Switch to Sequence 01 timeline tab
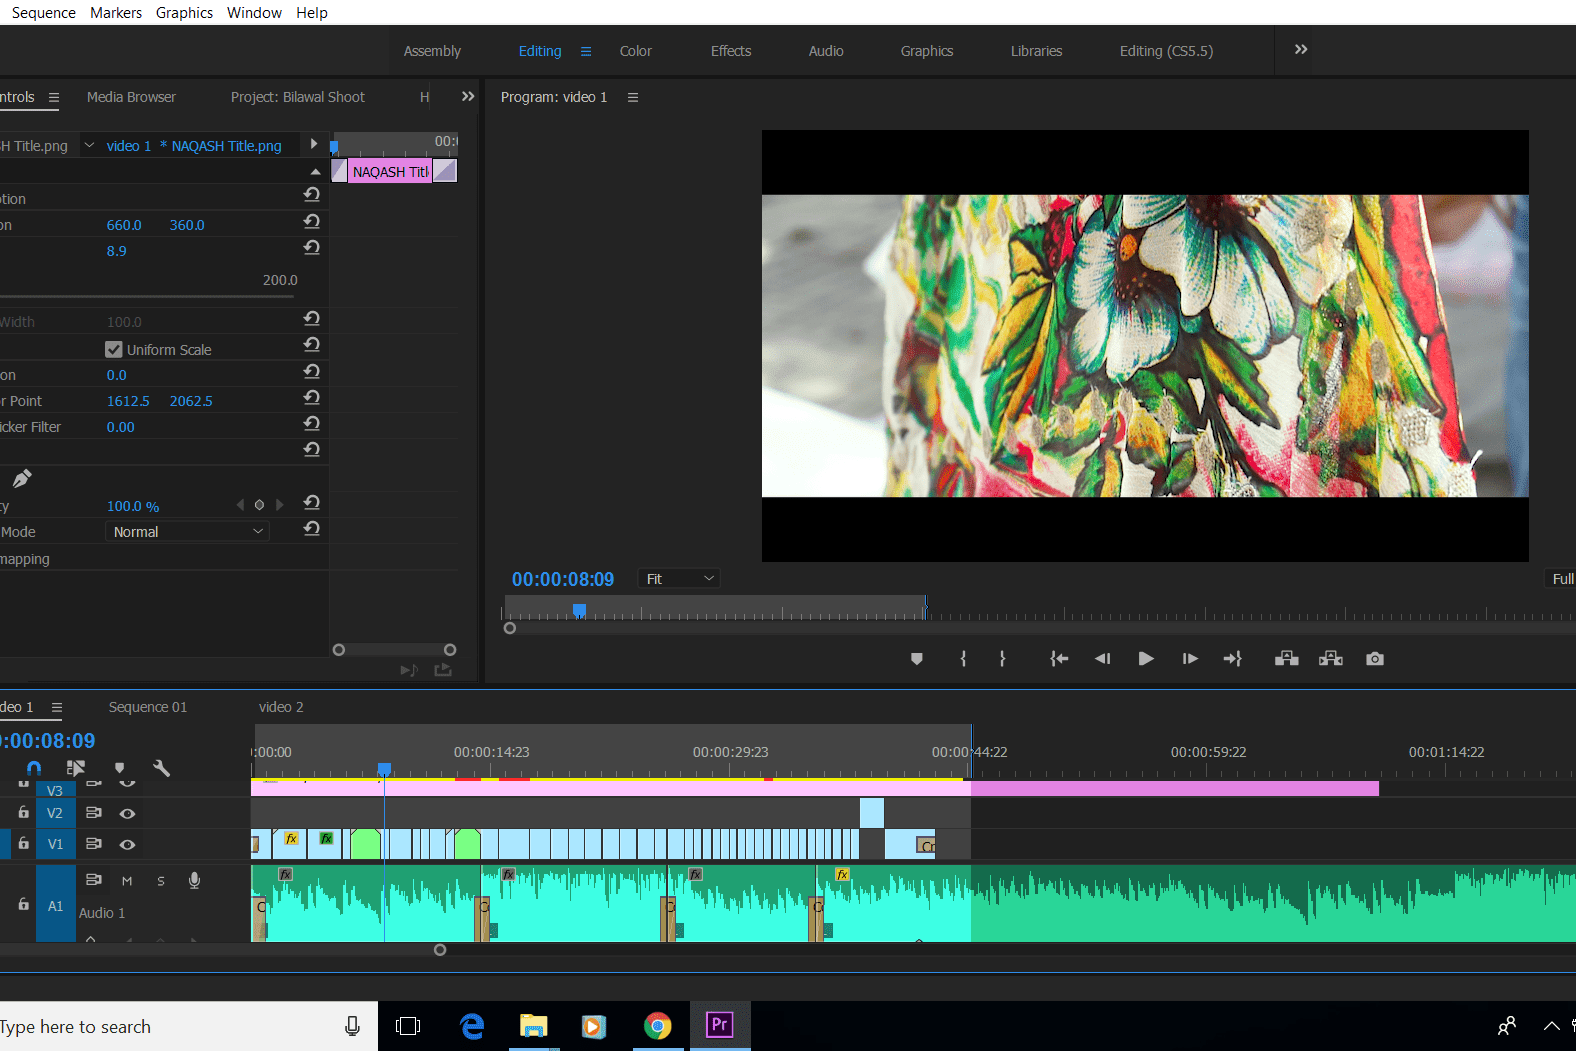This screenshot has width=1576, height=1051. click(148, 707)
